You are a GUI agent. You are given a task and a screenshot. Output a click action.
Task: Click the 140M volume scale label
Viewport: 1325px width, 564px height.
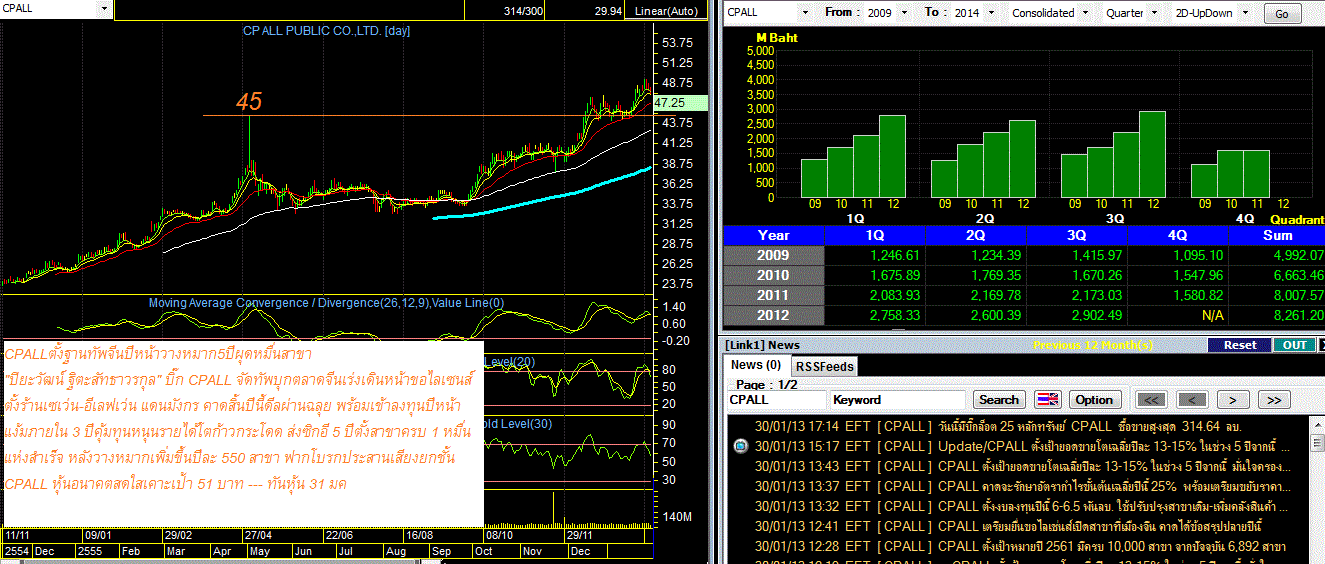pos(678,516)
